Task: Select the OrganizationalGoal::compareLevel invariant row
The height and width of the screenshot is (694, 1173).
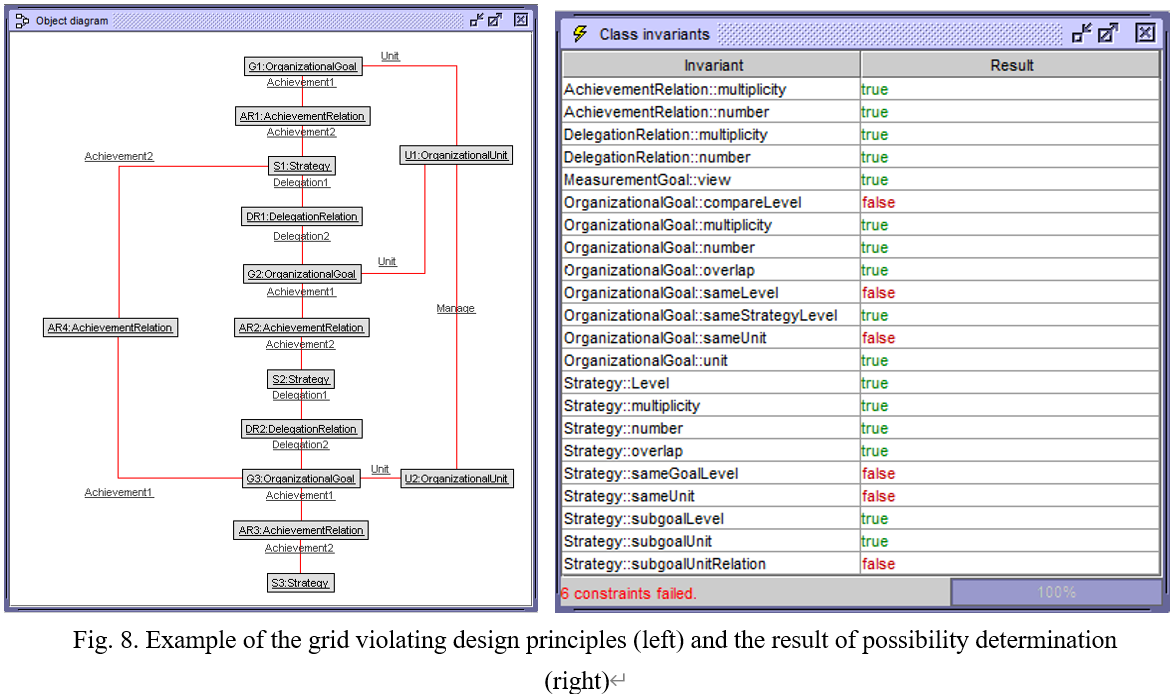Action: [x=861, y=202]
